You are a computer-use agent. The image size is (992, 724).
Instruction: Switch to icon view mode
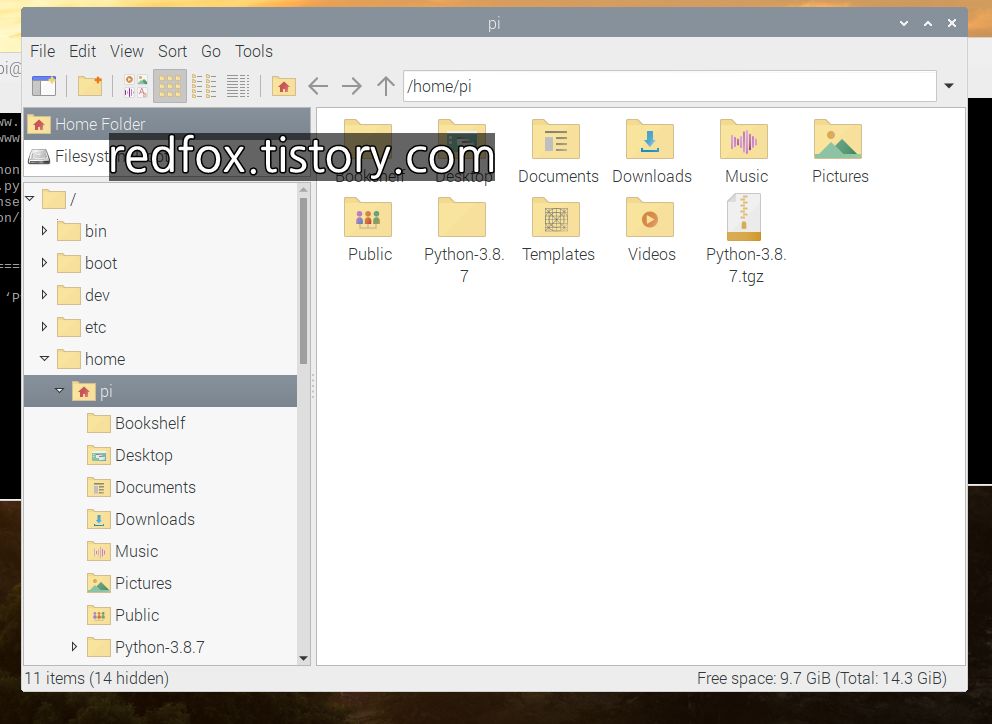click(x=170, y=85)
